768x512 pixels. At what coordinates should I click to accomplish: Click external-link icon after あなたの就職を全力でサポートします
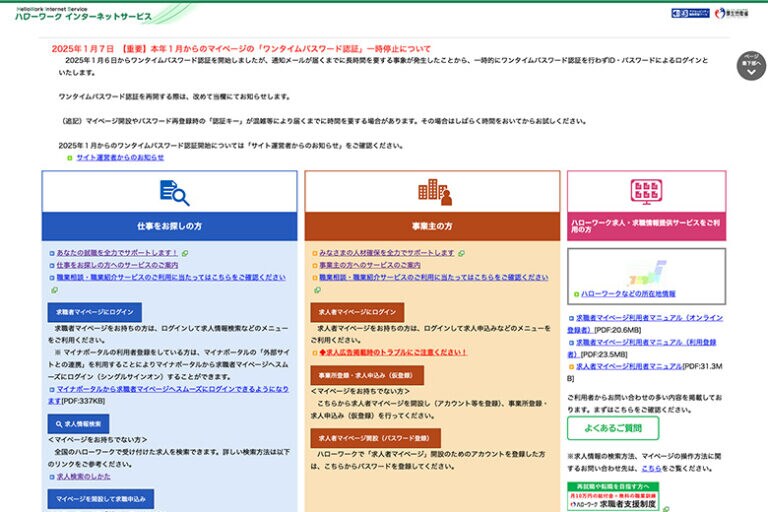(185, 253)
